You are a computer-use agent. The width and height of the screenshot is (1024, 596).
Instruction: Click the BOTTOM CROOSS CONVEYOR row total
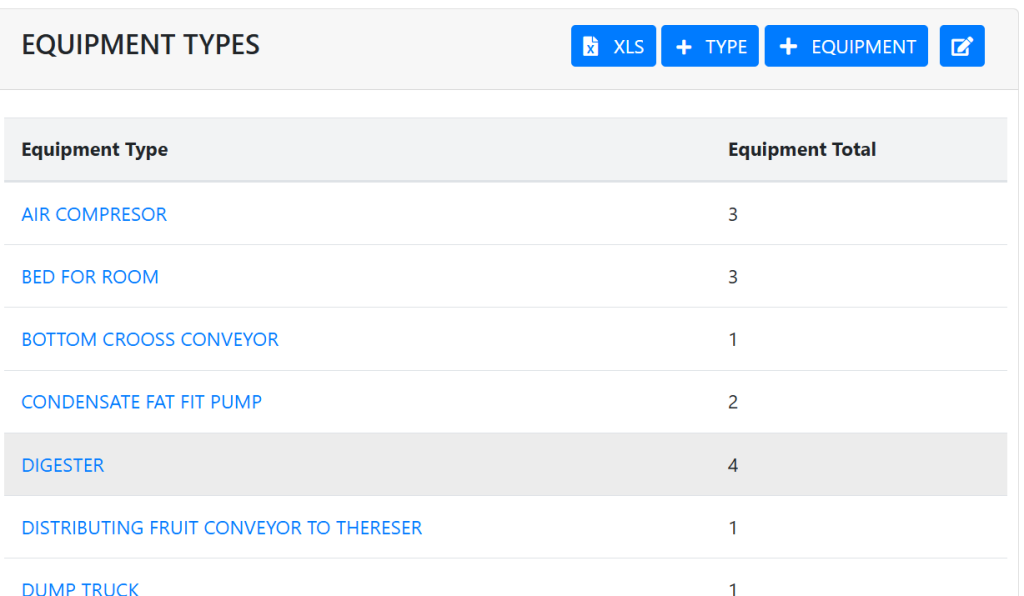pos(733,340)
